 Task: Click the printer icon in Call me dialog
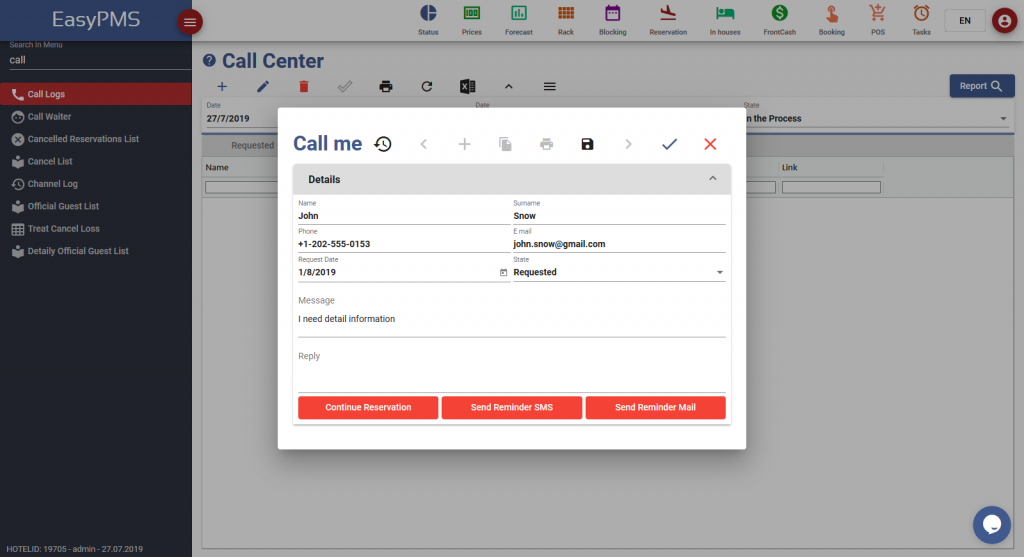[547, 144]
